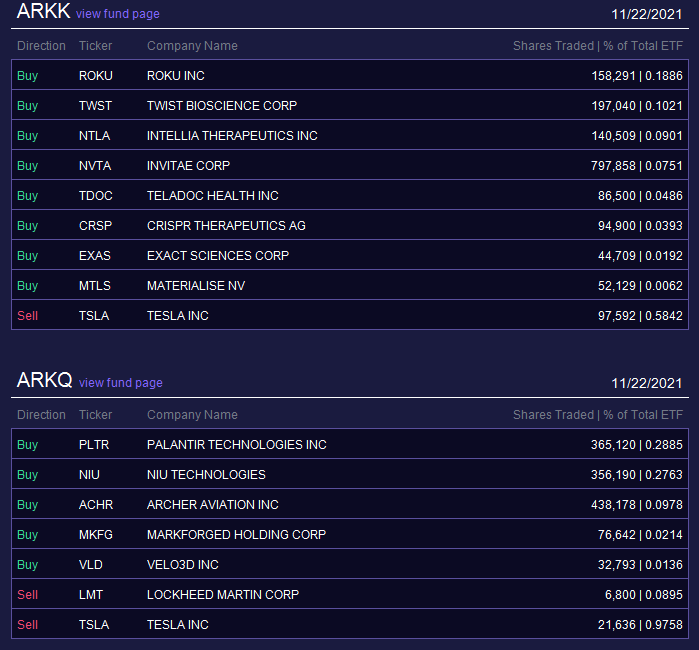Click ARKQ table Company Name column header
This screenshot has height=650, width=699.
click(x=192, y=415)
